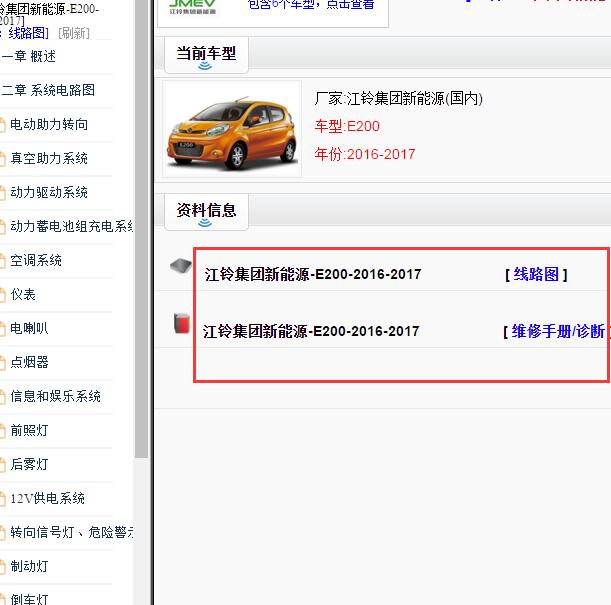
Task: Click document icon beside 动力驱动系统
Action: 2,193
